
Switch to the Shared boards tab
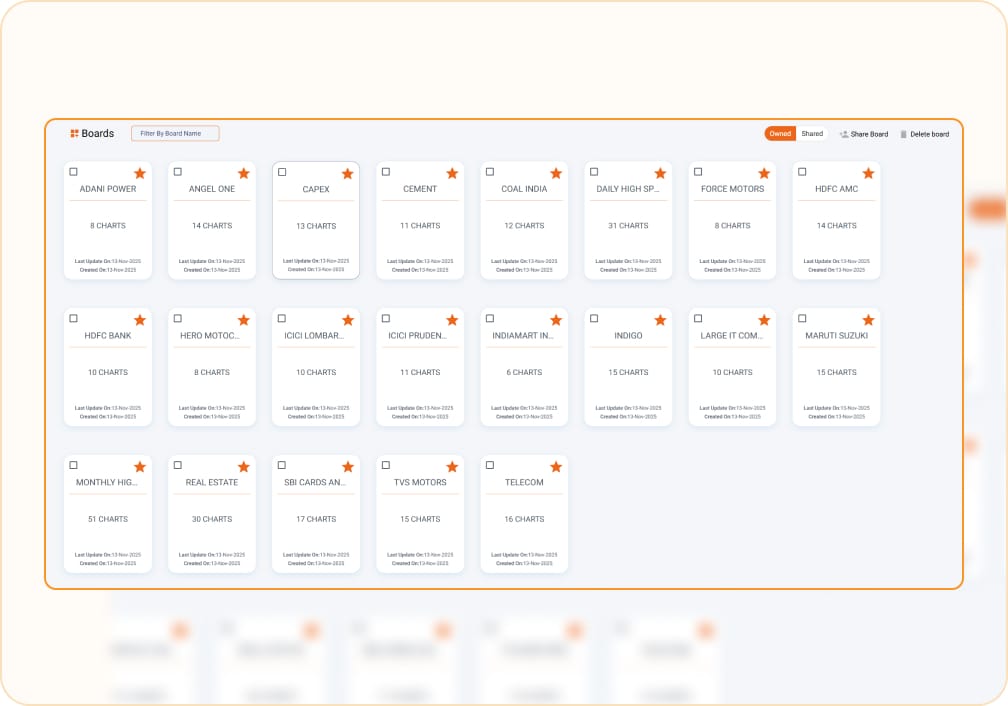tap(812, 134)
